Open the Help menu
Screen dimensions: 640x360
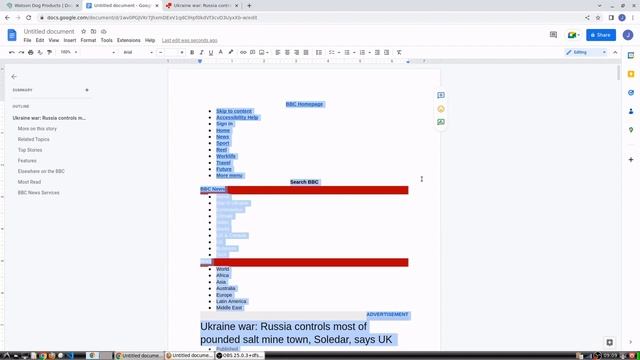[x=150, y=40]
